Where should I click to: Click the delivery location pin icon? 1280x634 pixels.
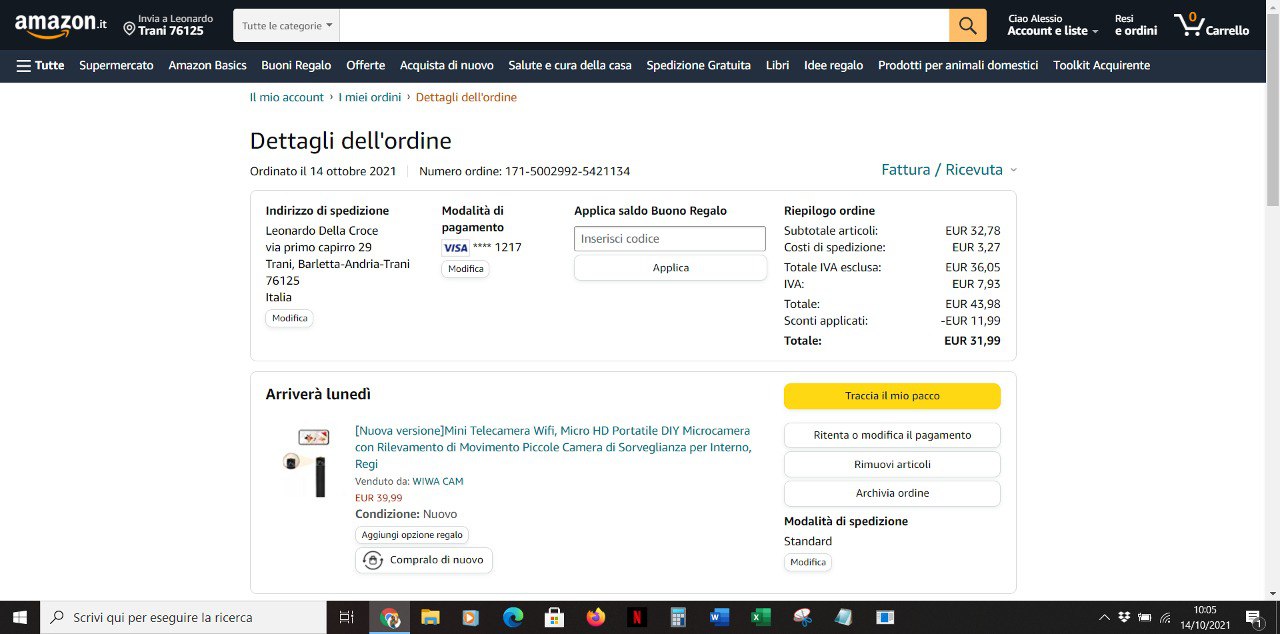129,28
